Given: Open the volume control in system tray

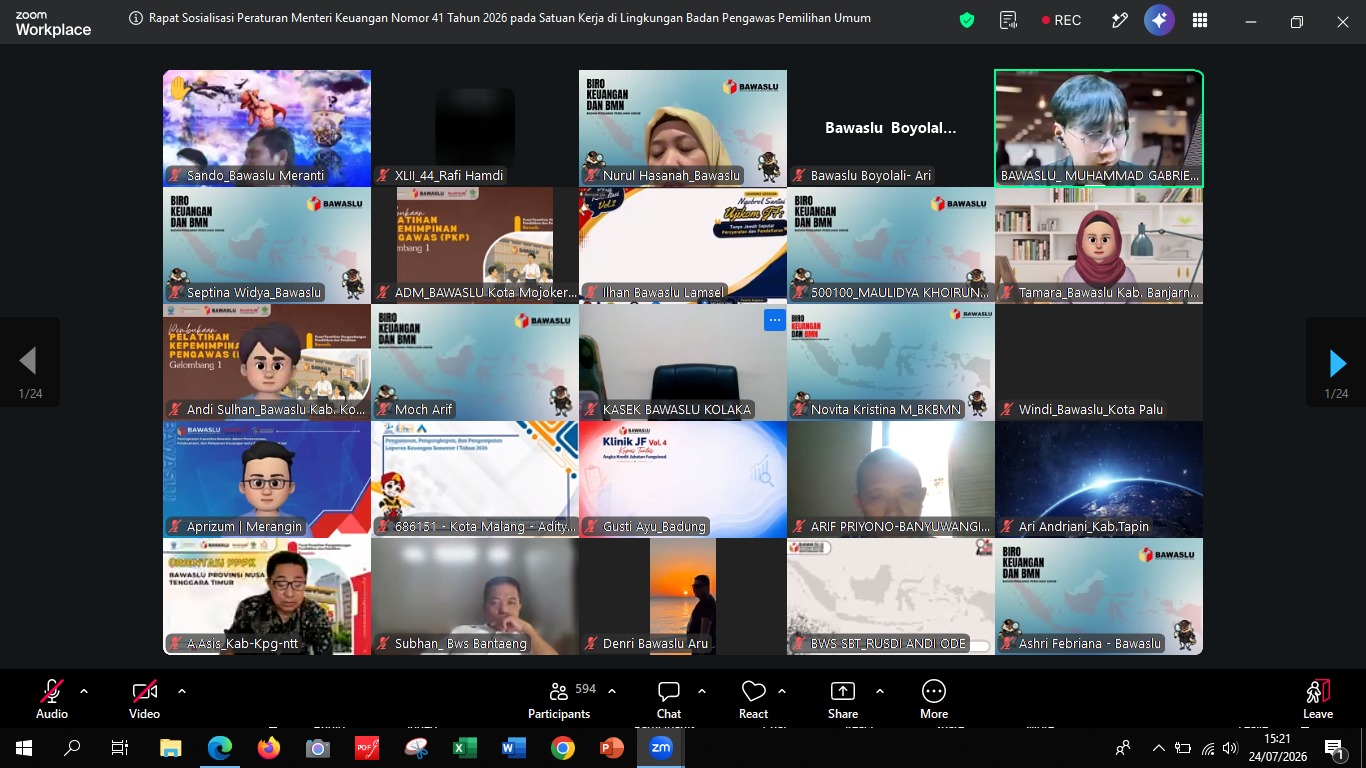Looking at the screenshot, I should pyautogui.click(x=1231, y=748).
